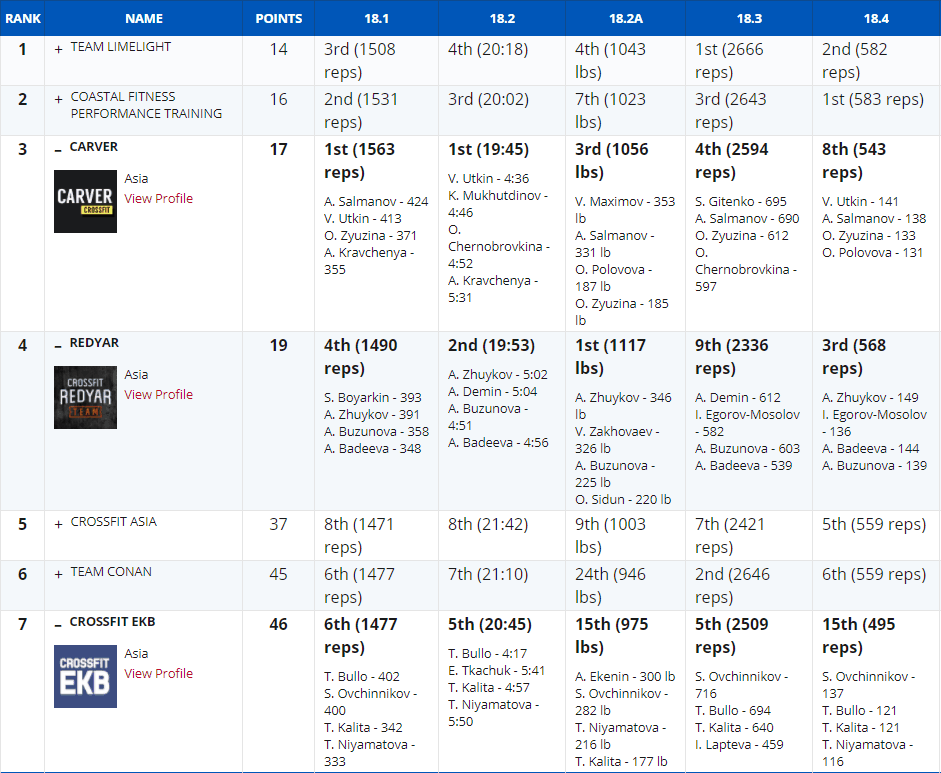
Task: Click T. Bullo - 4:17 time entry
Action: (x=487, y=654)
